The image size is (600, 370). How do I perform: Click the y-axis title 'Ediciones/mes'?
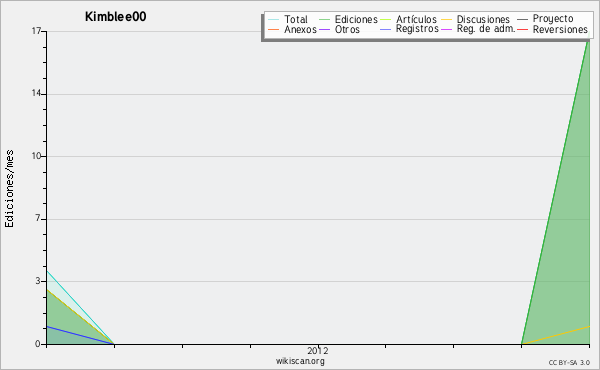(10, 189)
